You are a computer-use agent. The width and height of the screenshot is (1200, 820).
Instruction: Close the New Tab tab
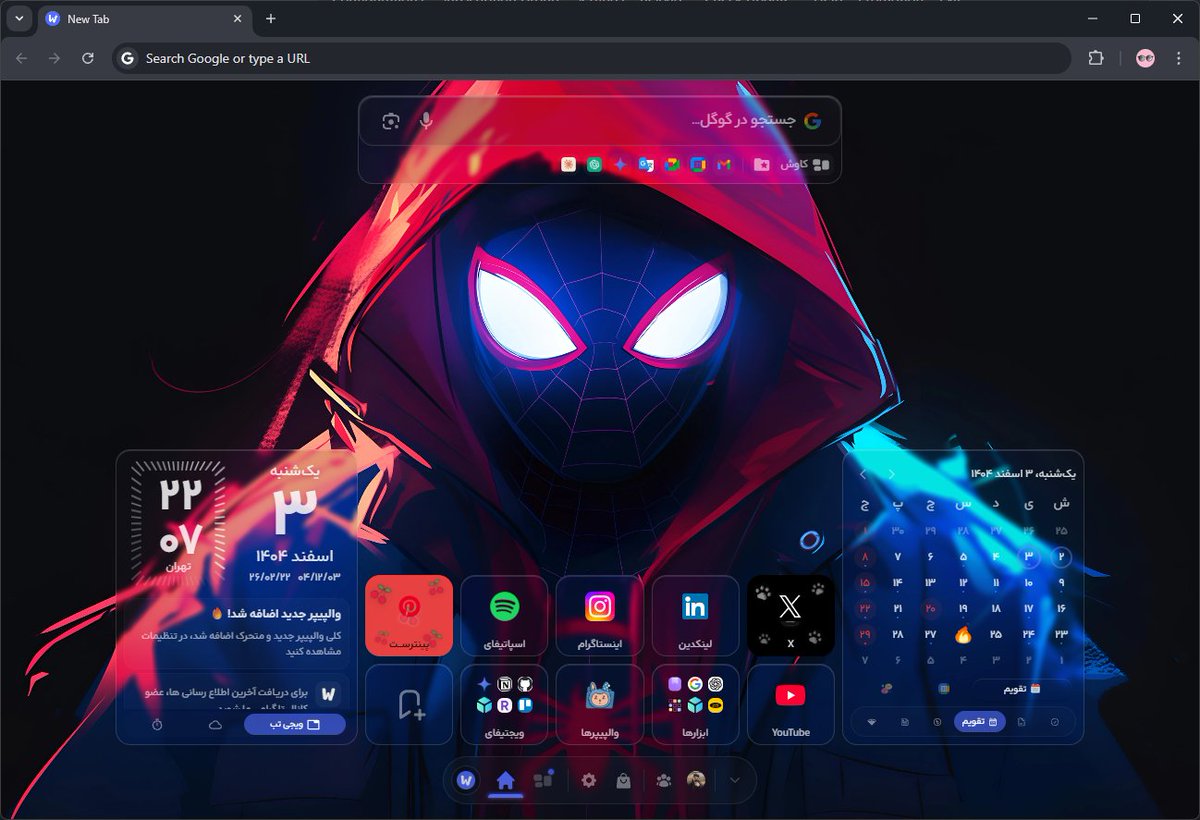(x=238, y=18)
